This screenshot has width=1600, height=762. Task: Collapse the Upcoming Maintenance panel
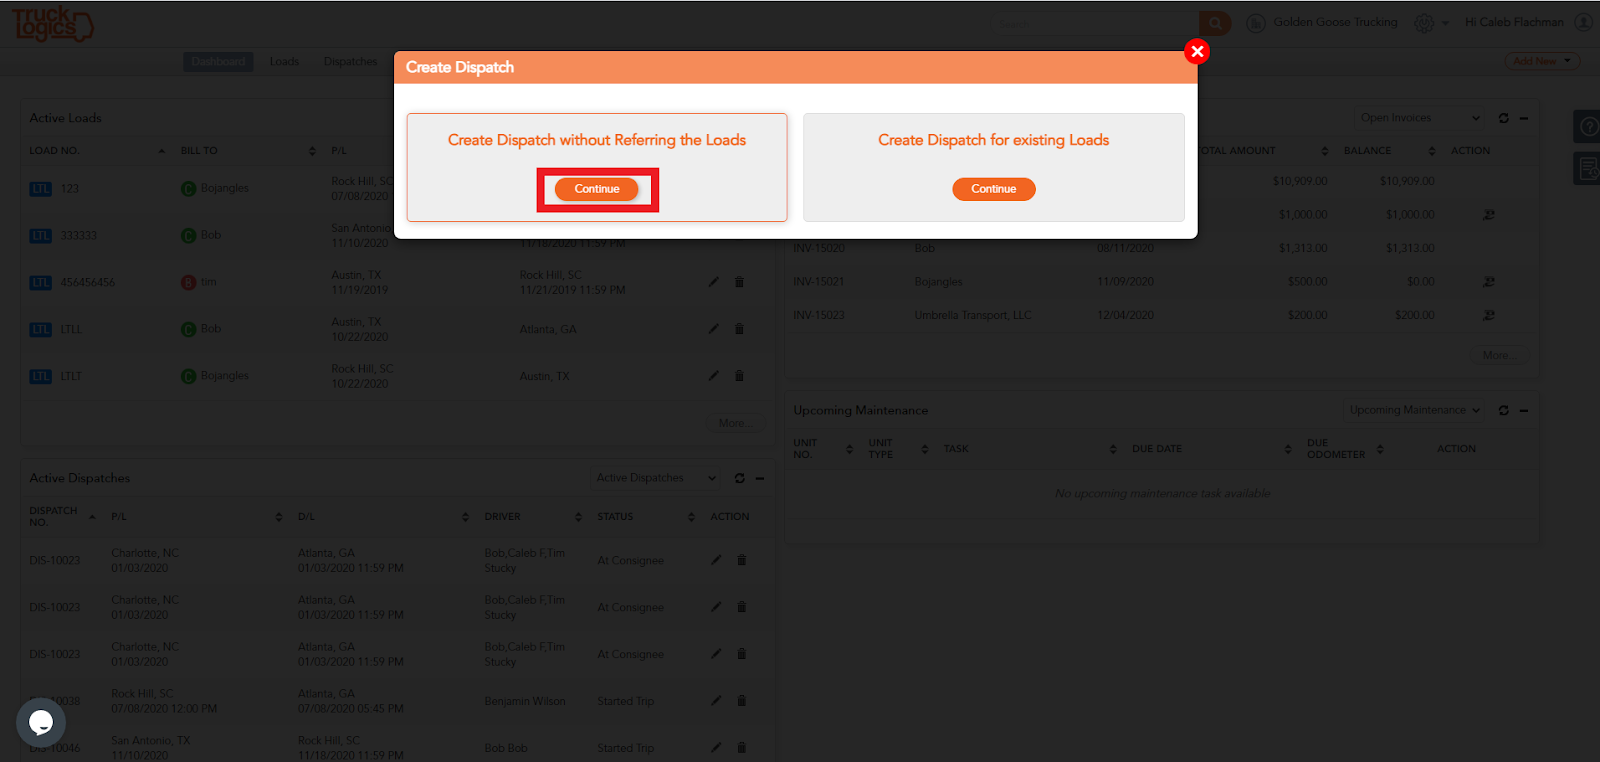tap(1524, 410)
